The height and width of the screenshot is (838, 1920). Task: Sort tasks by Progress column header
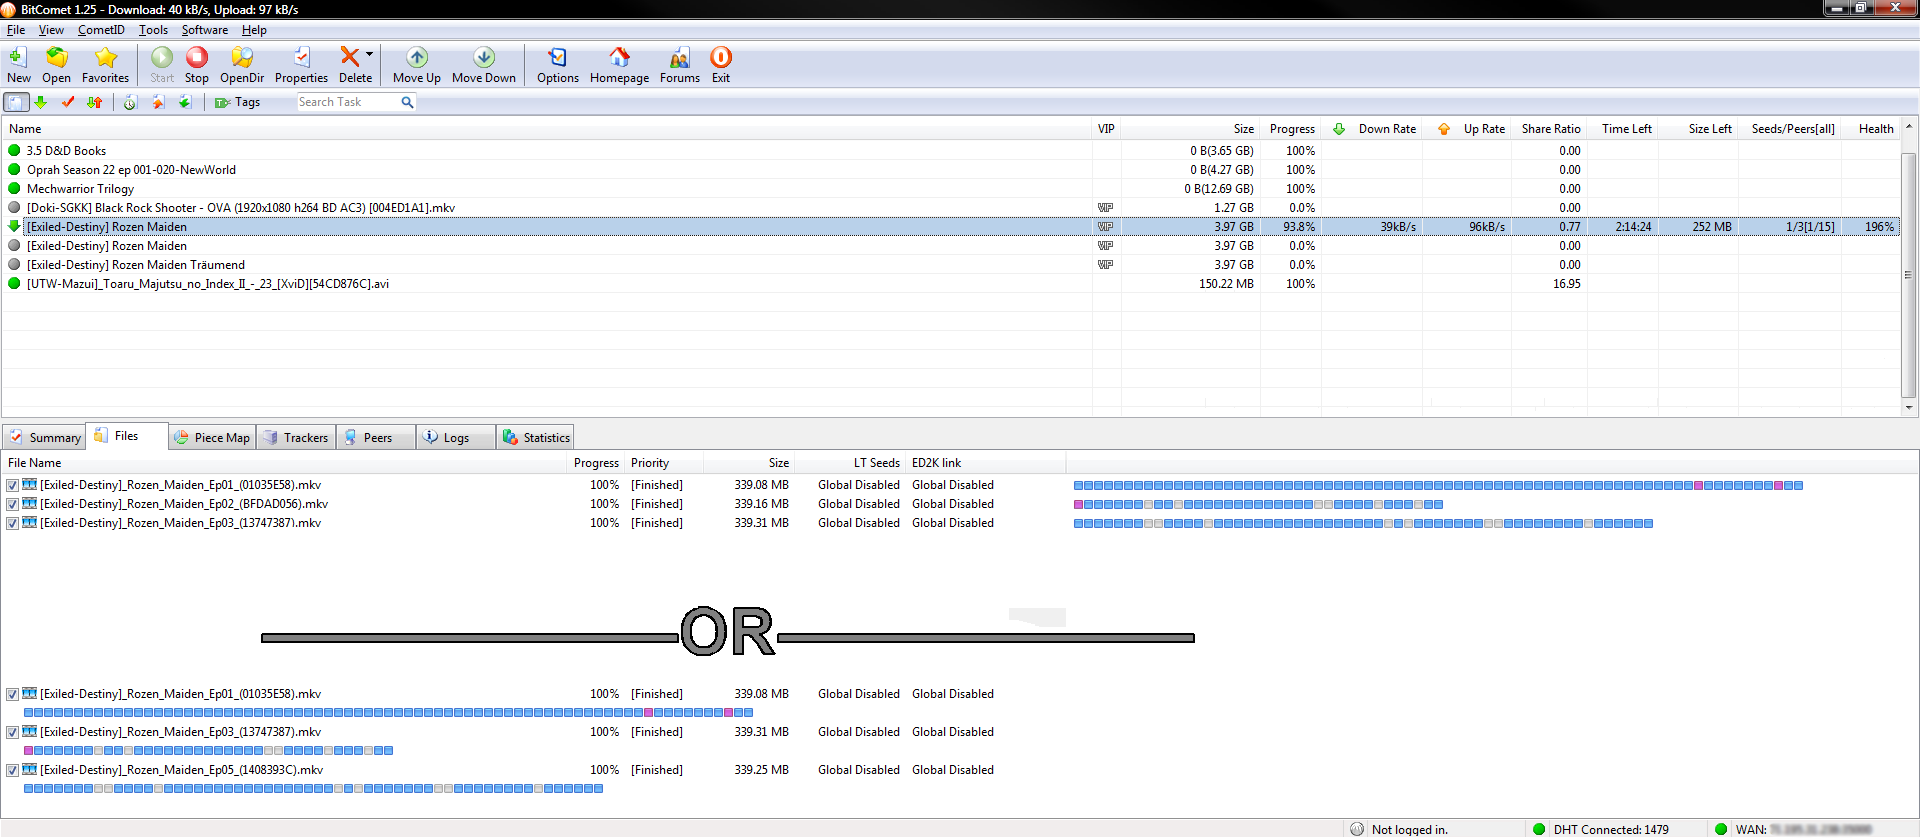pyautogui.click(x=1291, y=129)
